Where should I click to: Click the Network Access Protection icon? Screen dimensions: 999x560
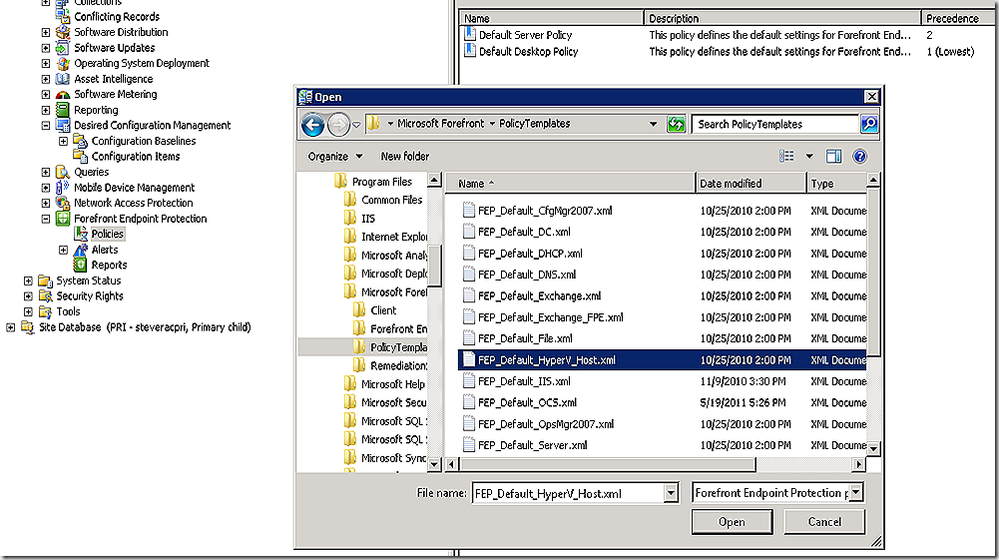click(x=62, y=203)
